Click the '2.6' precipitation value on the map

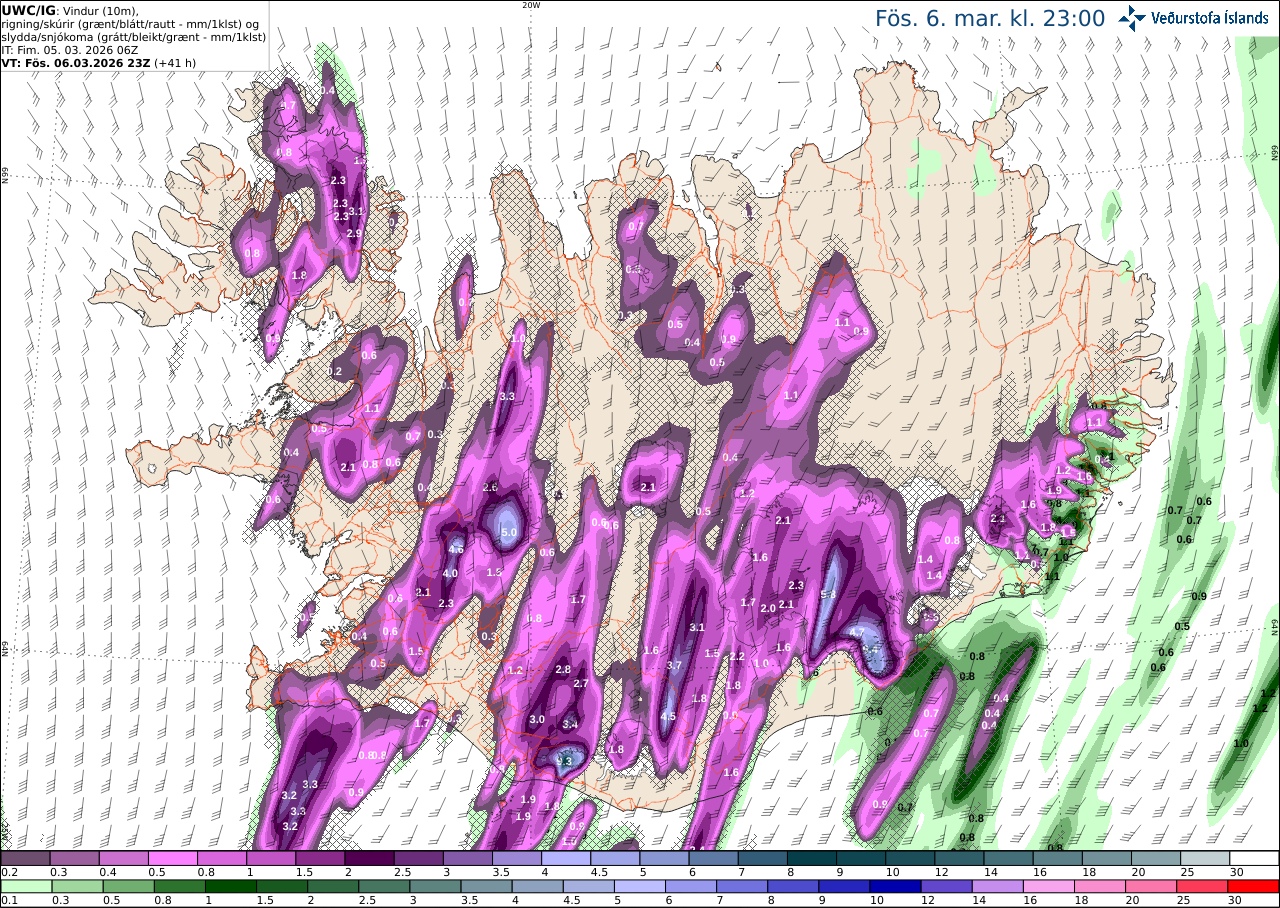click(490, 488)
